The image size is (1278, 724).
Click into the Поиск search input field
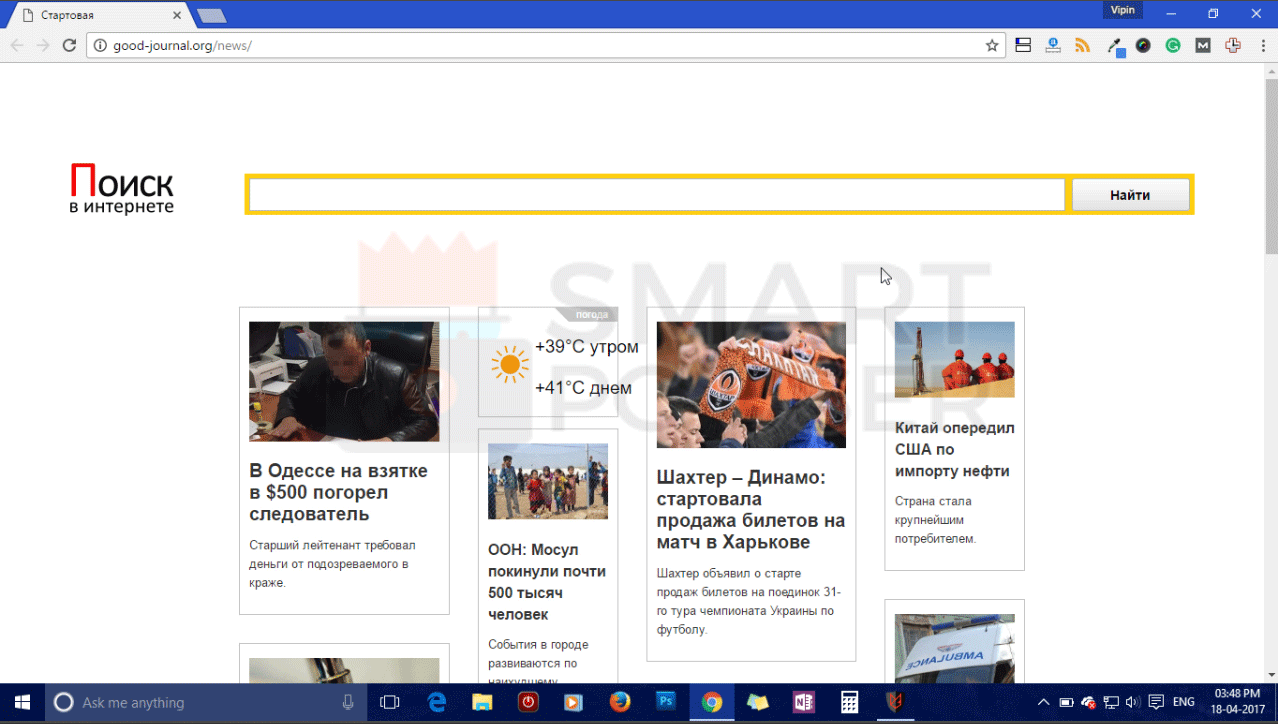[656, 195]
